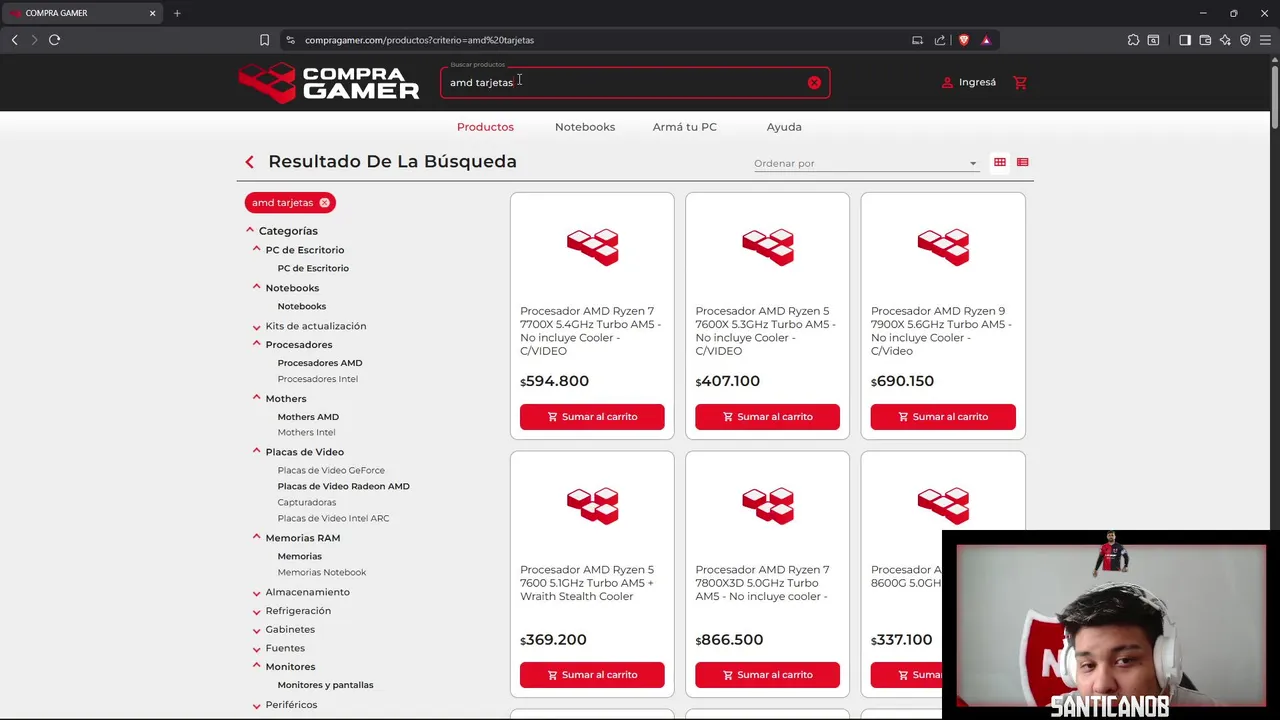Go back using the red arrow beside Resultado
The image size is (1280, 720).
point(249,162)
